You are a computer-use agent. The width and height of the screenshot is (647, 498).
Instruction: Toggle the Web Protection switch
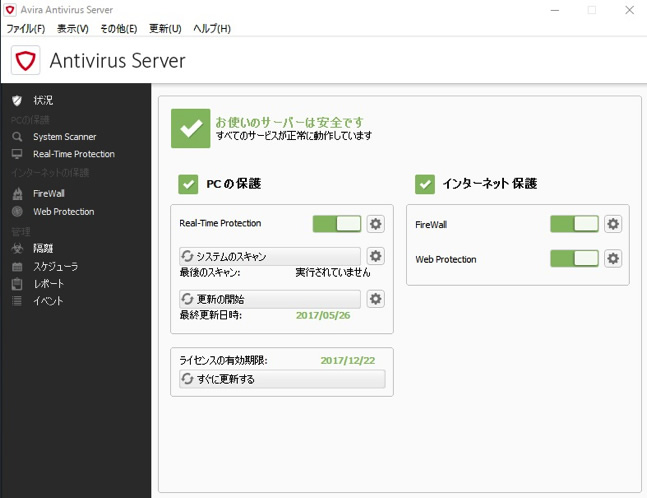pos(574,259)
